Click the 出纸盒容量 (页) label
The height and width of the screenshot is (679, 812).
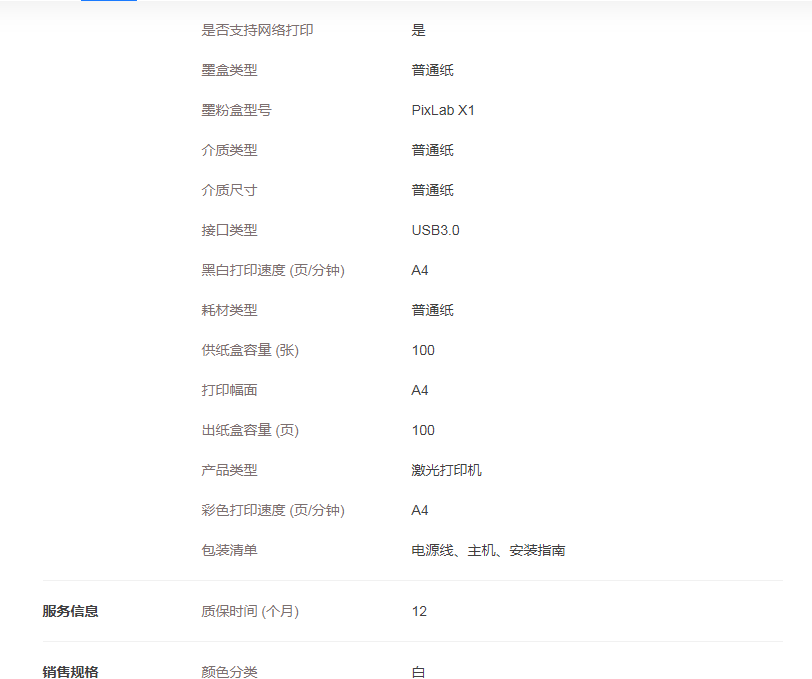pos(250,430)
